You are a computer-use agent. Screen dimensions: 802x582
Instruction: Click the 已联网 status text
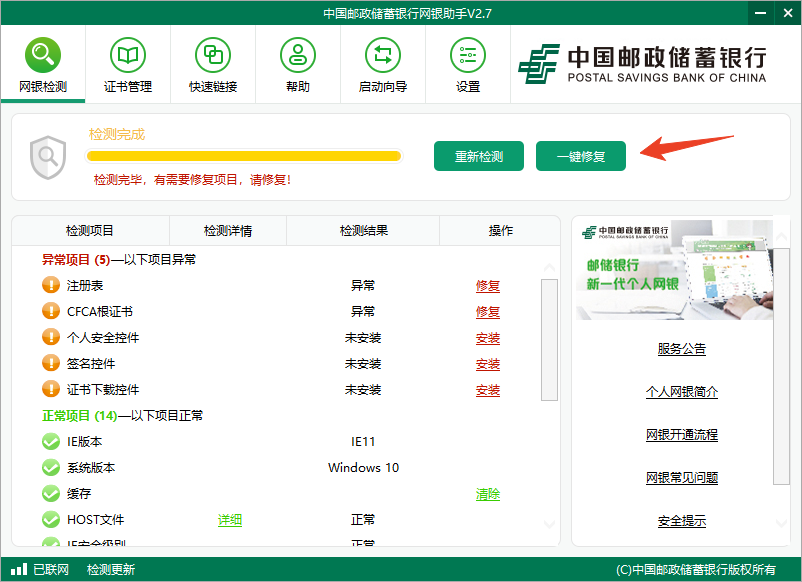[x=51, y=569]
